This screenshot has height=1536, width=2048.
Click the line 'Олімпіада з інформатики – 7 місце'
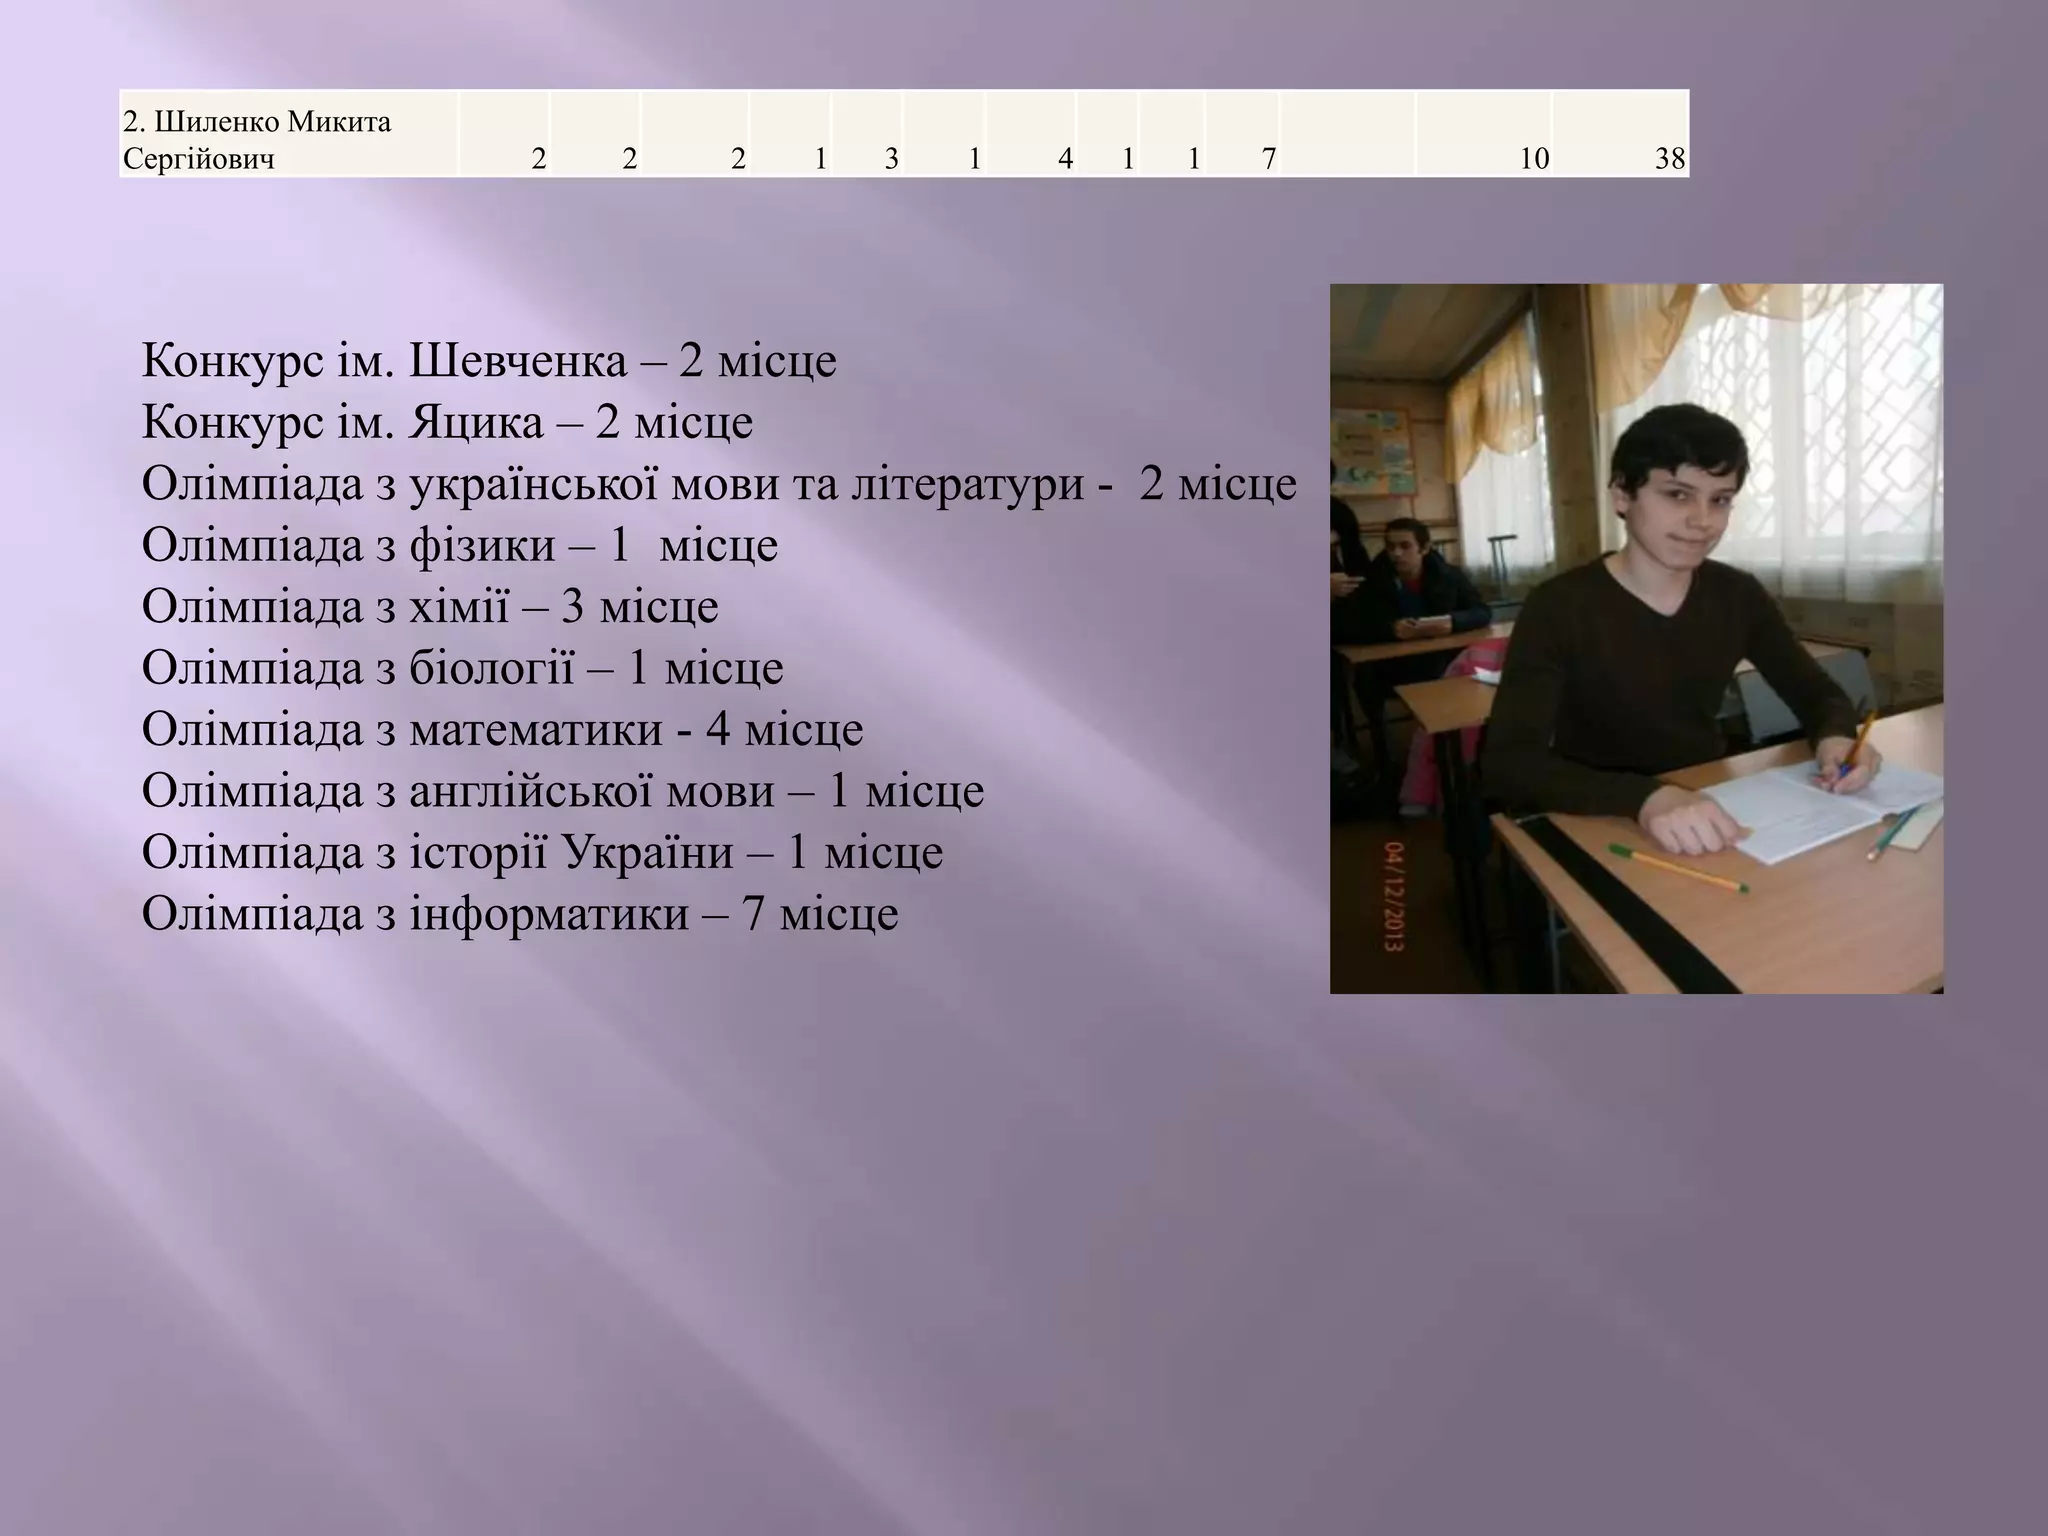tap(520, 914)
